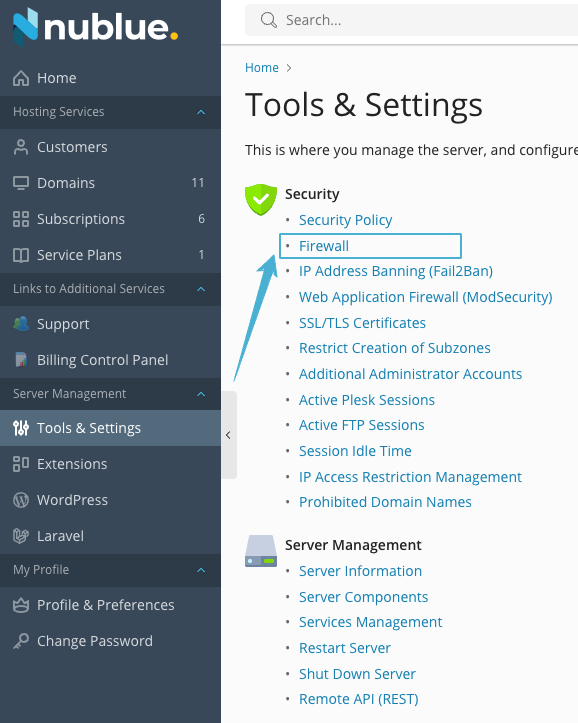The image size is (578, 723).
Task: Click the Billing Control Panel icon
Action: coord(21,360)
